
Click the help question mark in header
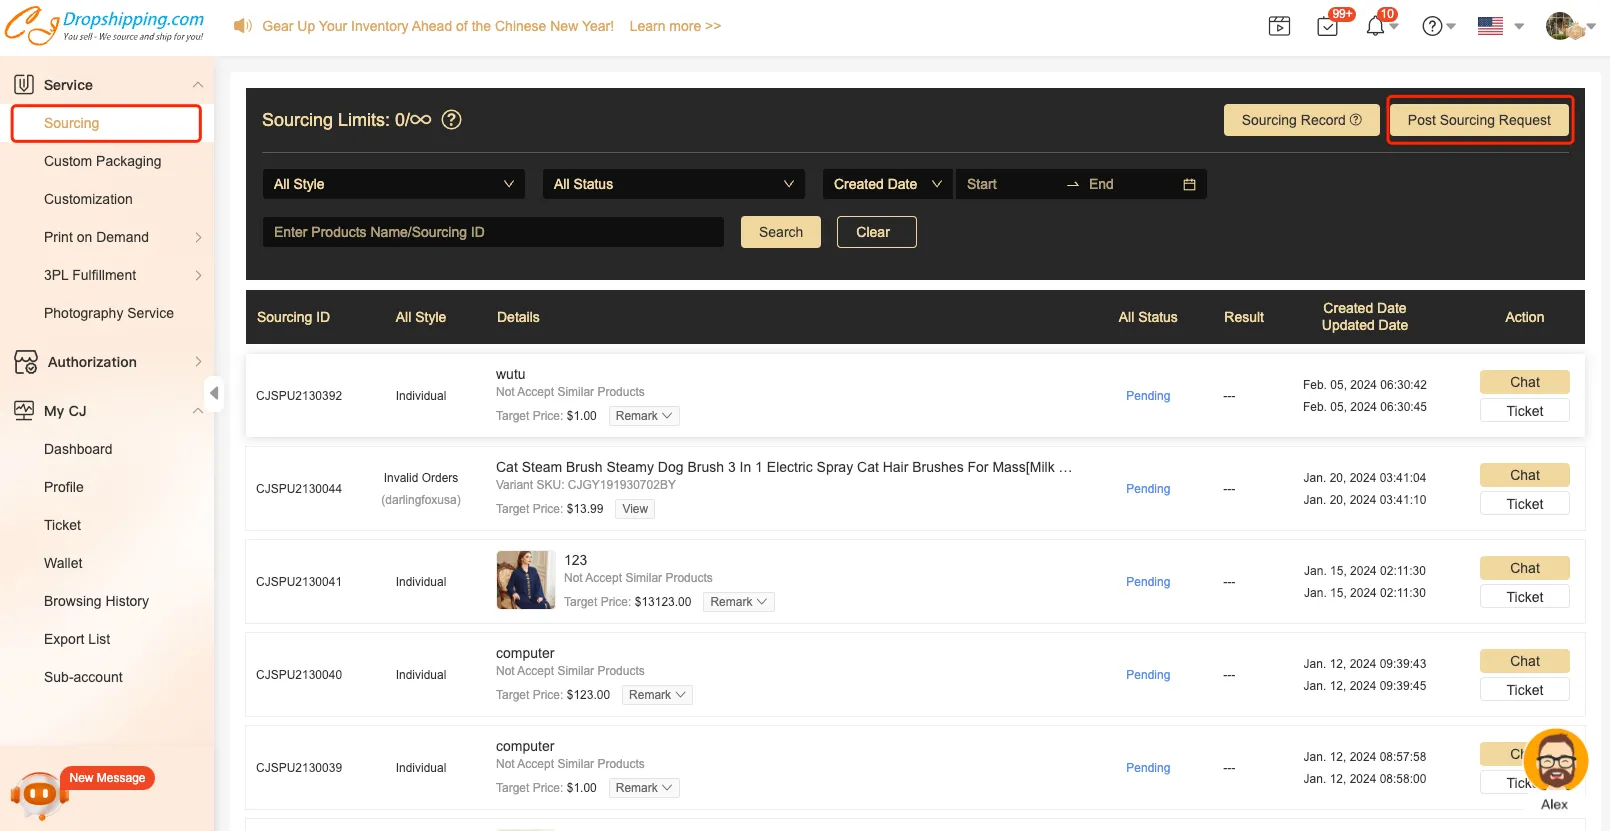[1432, 26]
